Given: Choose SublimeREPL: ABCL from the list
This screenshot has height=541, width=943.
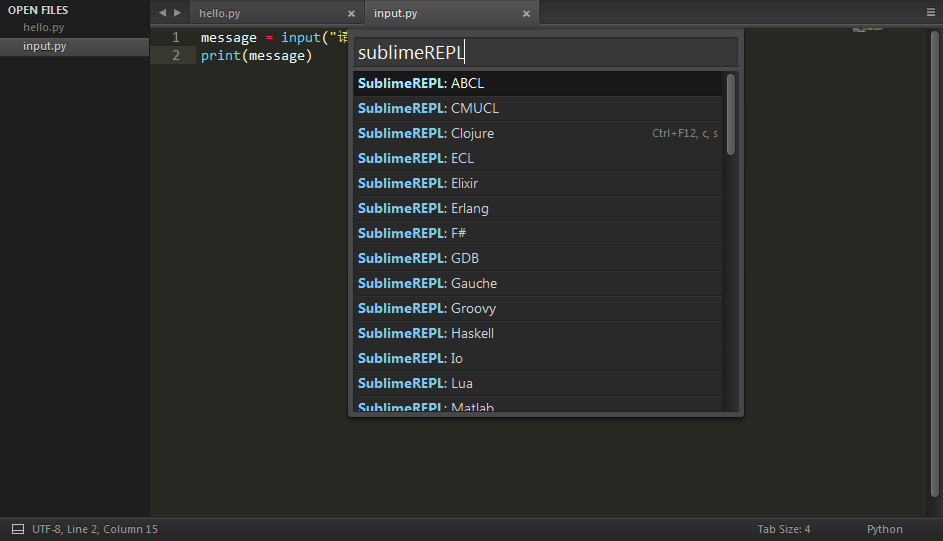Looking at the screenshot, I should [537, 83].
